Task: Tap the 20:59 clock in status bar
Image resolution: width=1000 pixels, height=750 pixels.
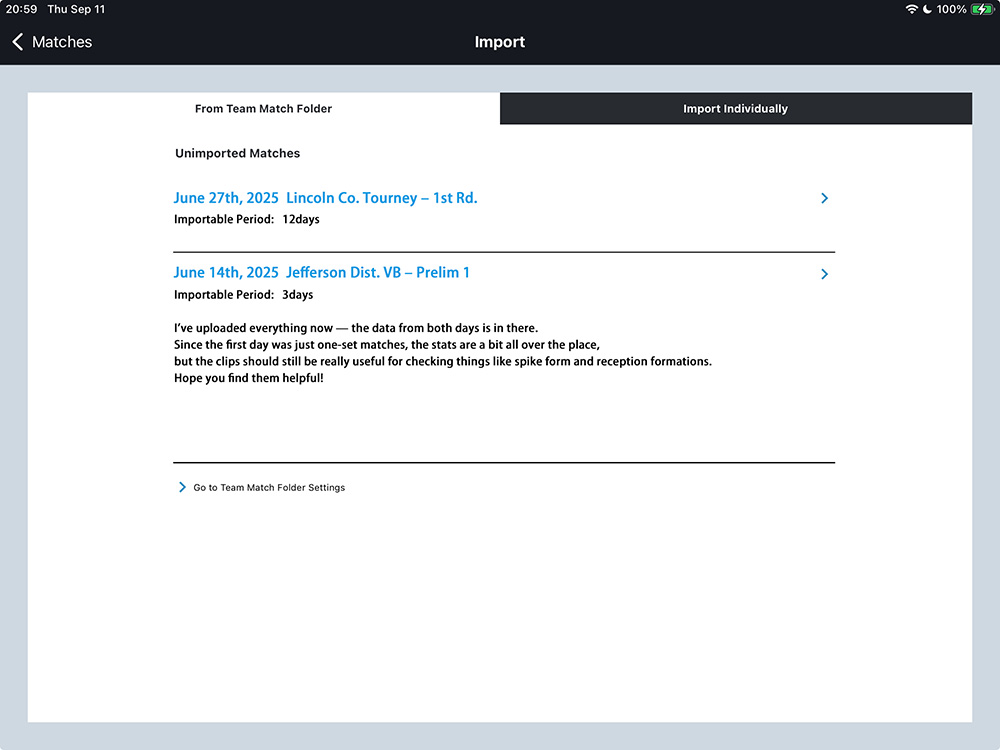Action: [x=21, y=9]
